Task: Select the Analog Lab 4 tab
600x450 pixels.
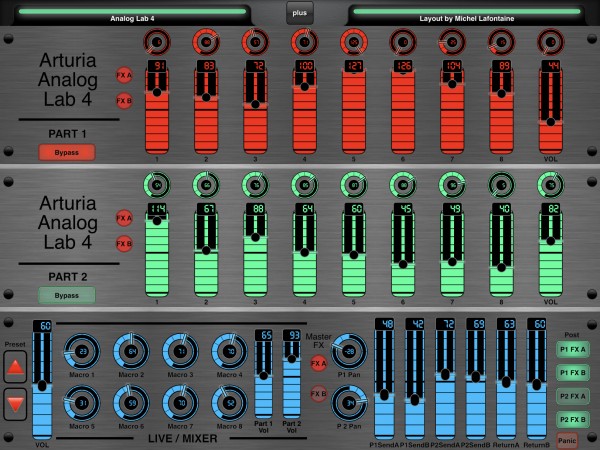Action: (x=132, y=15)
